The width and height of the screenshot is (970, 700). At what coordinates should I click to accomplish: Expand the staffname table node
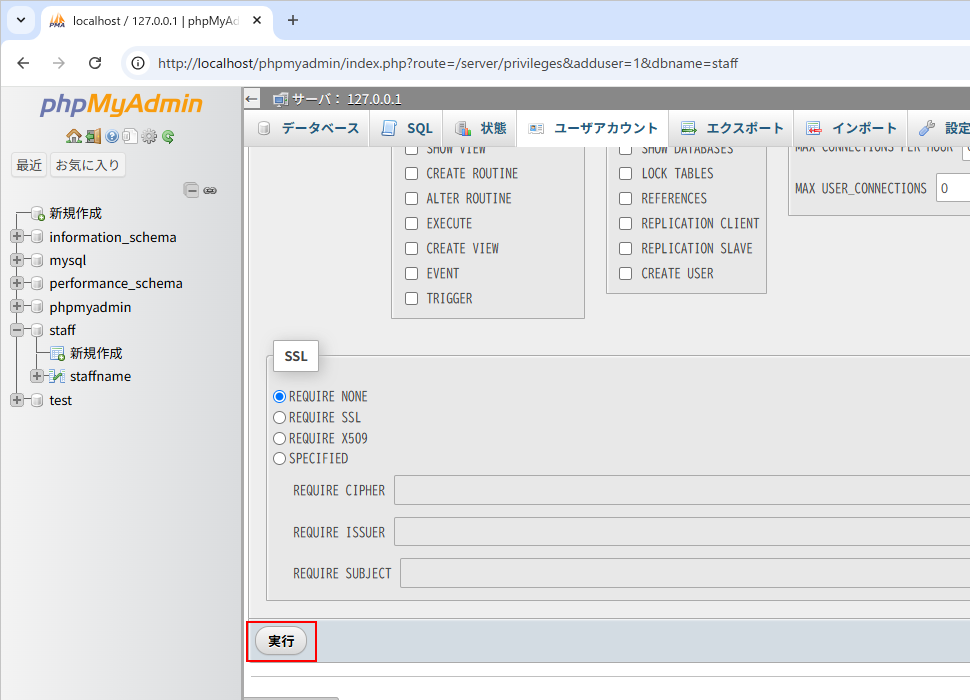click(x=37, y=376)
